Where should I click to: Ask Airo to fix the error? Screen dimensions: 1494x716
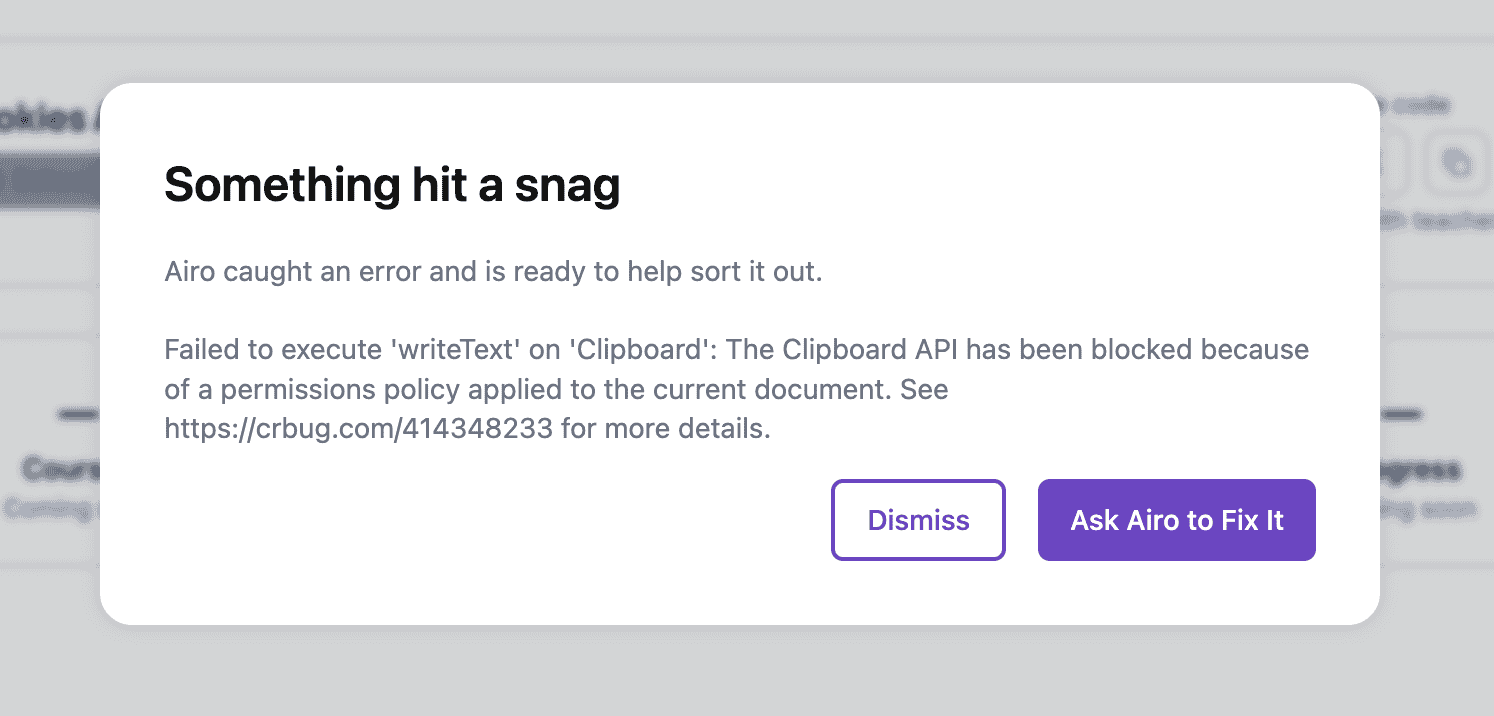[x=1177, y=520]
